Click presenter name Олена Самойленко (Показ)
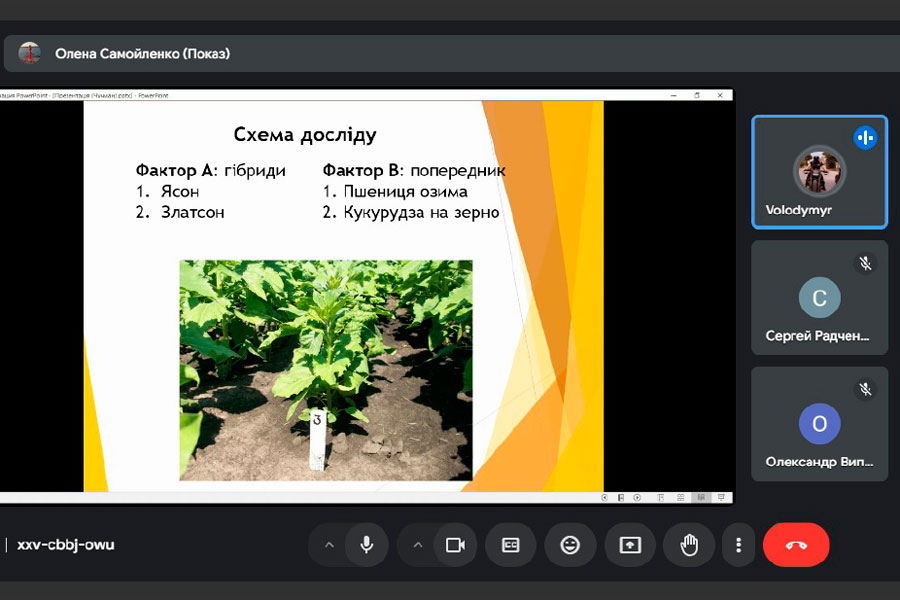The height and width of the screenshot is (600, 900). click(x=142, y=54)
